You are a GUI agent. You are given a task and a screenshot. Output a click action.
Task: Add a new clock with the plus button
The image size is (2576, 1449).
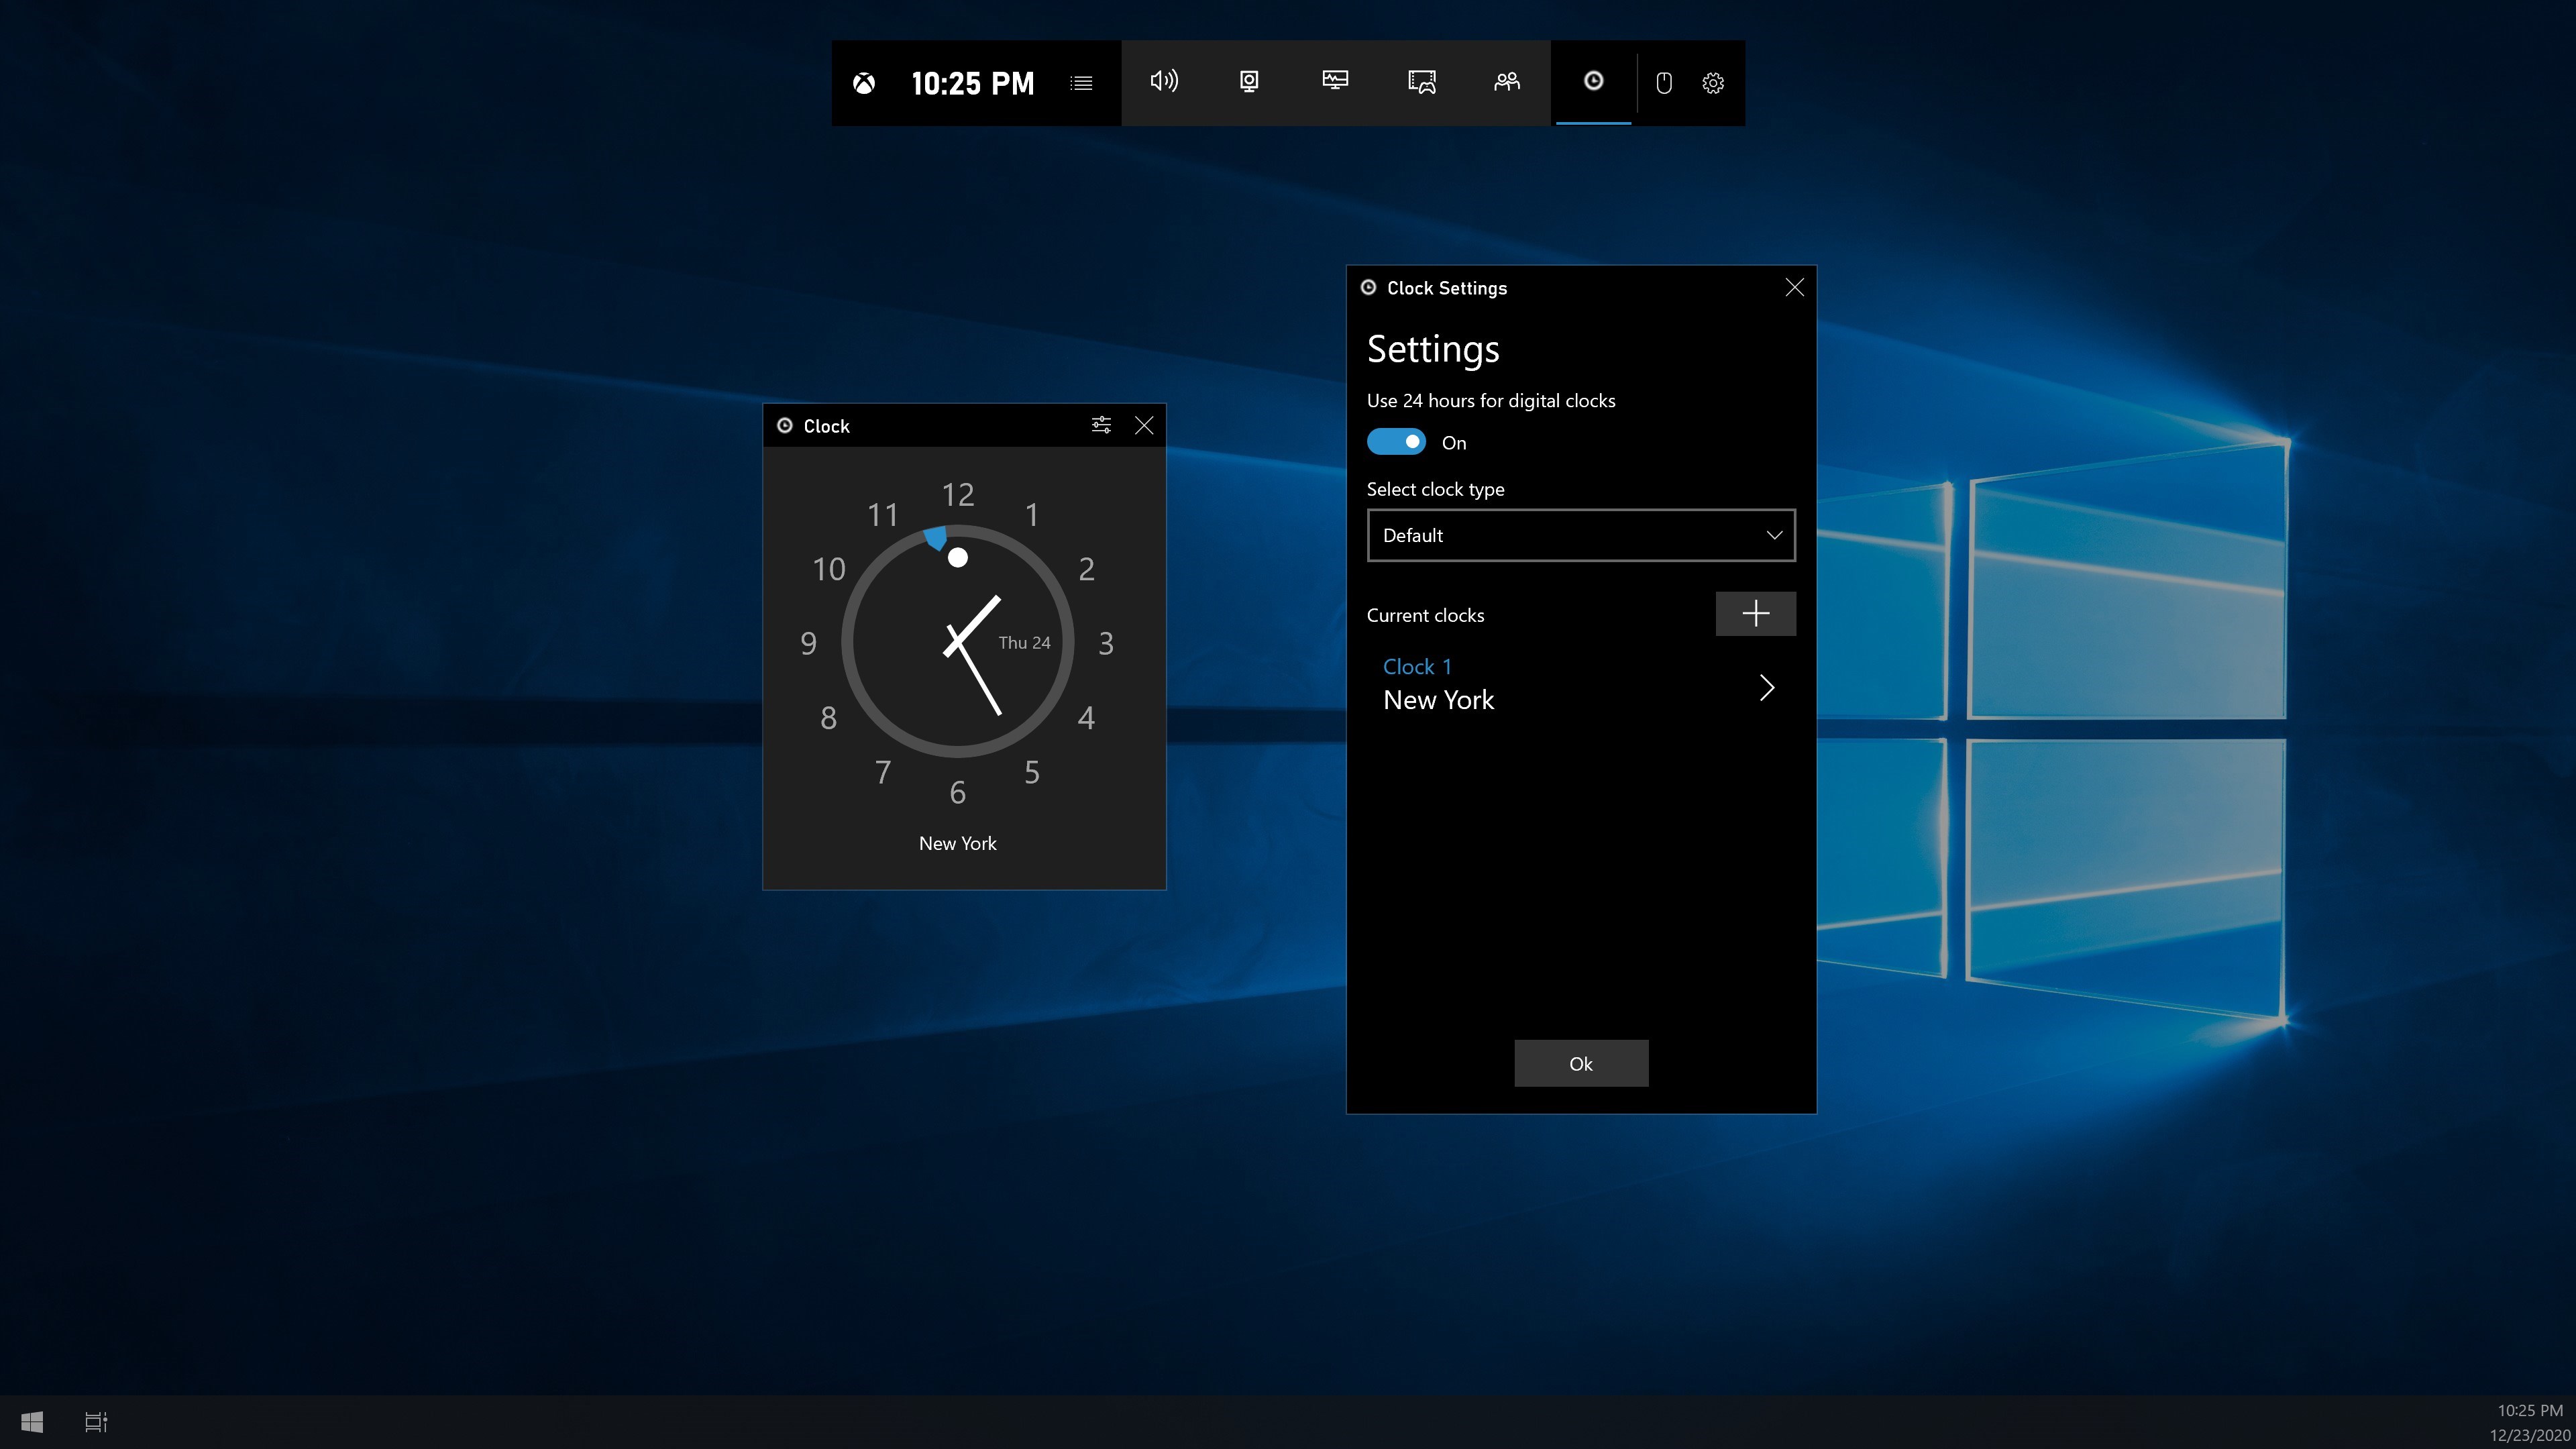[x=1755, y=613]
